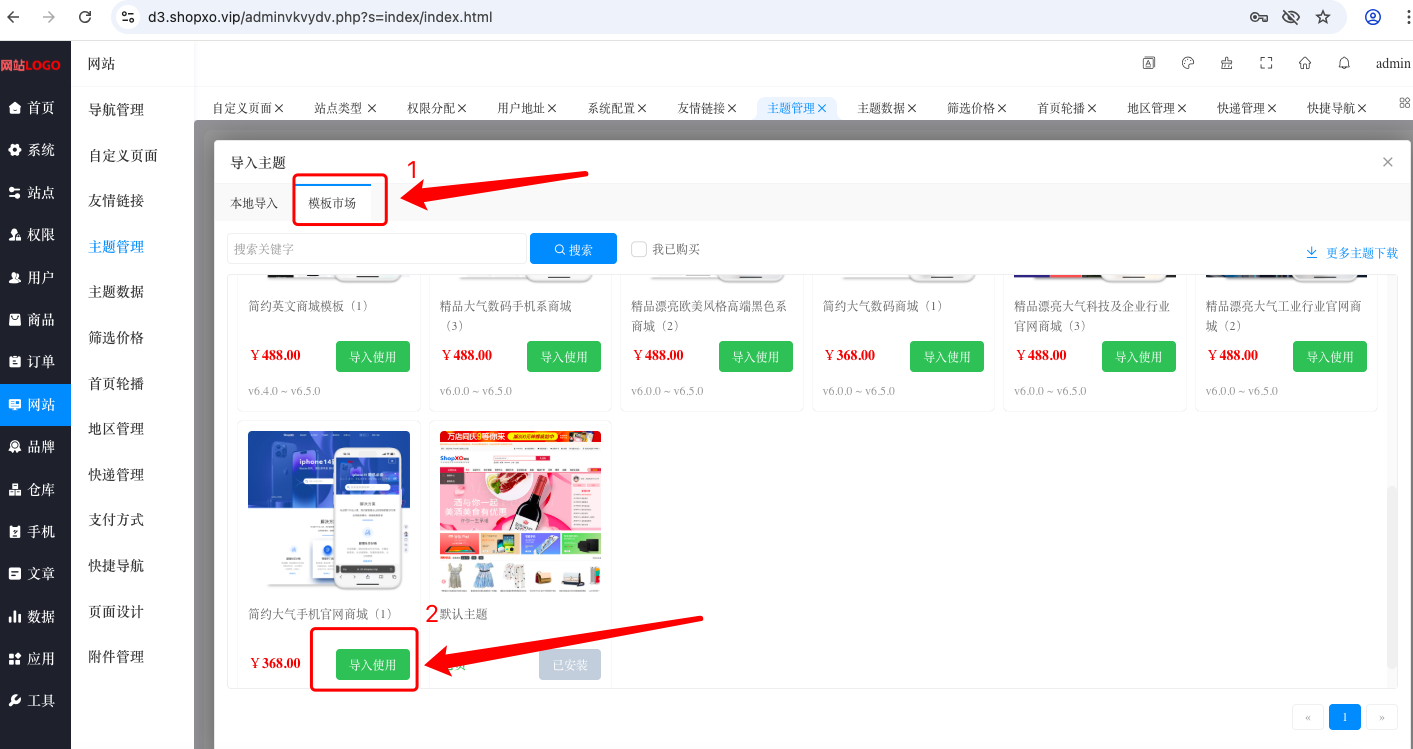1413x749 pixels.
Task: Go to next page with » button
Action: coord(1382,717)
